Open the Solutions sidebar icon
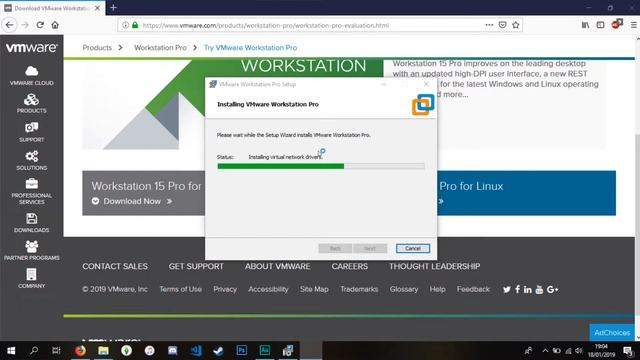The image size is (640, 360). [31, 160]
